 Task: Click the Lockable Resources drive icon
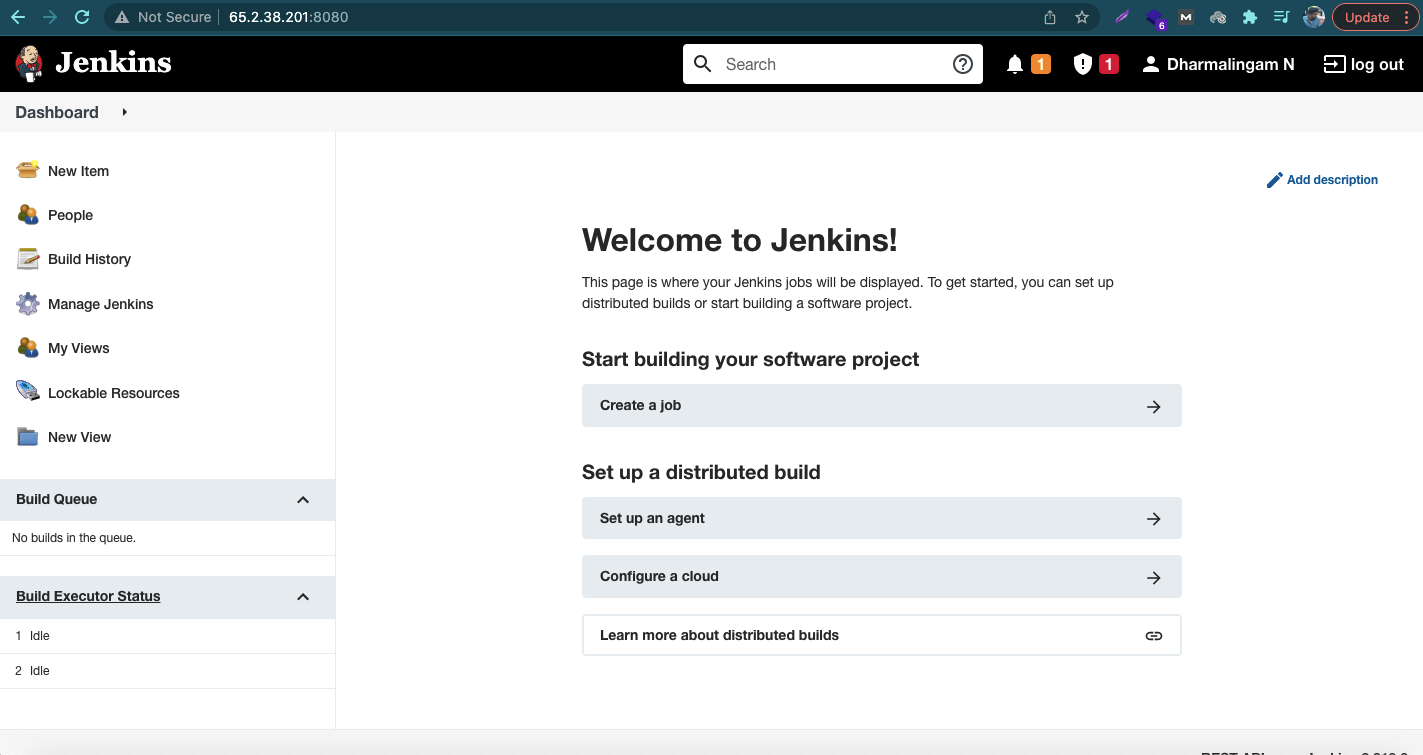tap(28, 392)
